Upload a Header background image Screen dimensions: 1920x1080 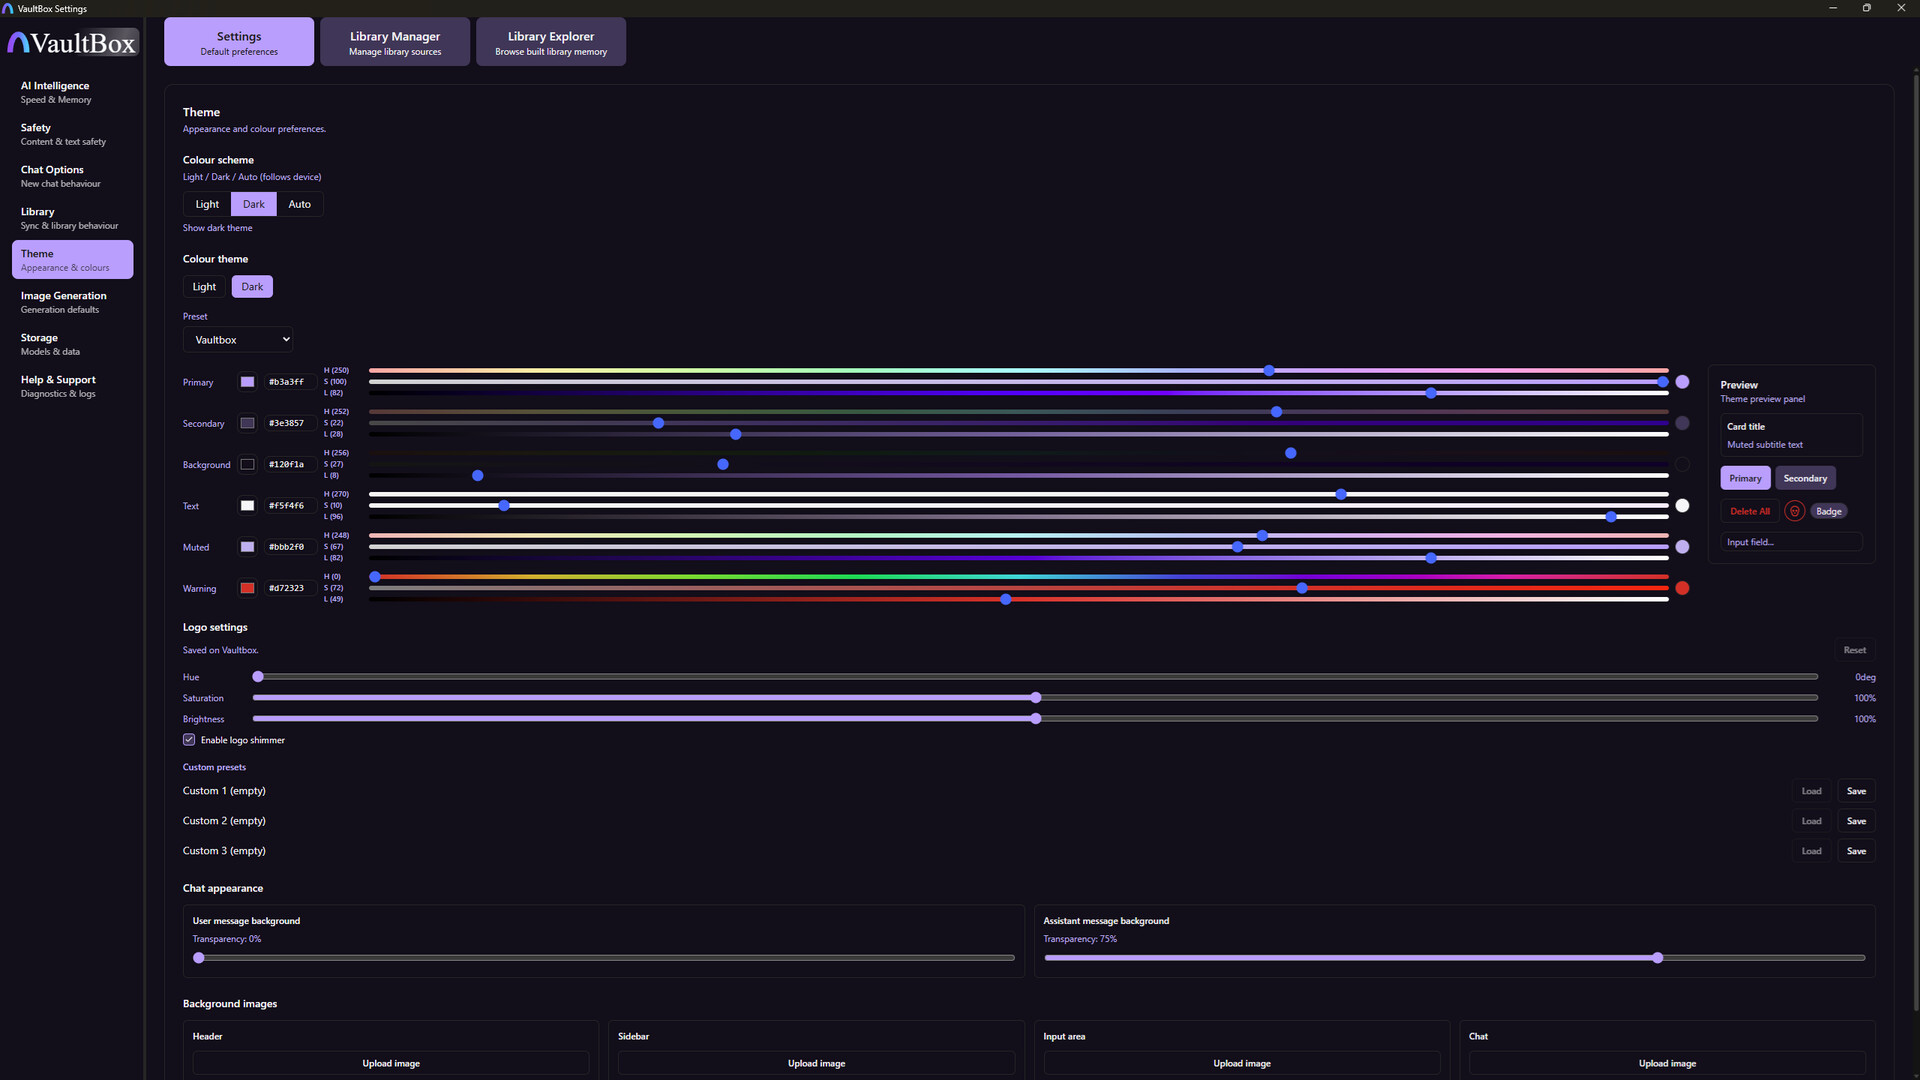pos(391,1063)
